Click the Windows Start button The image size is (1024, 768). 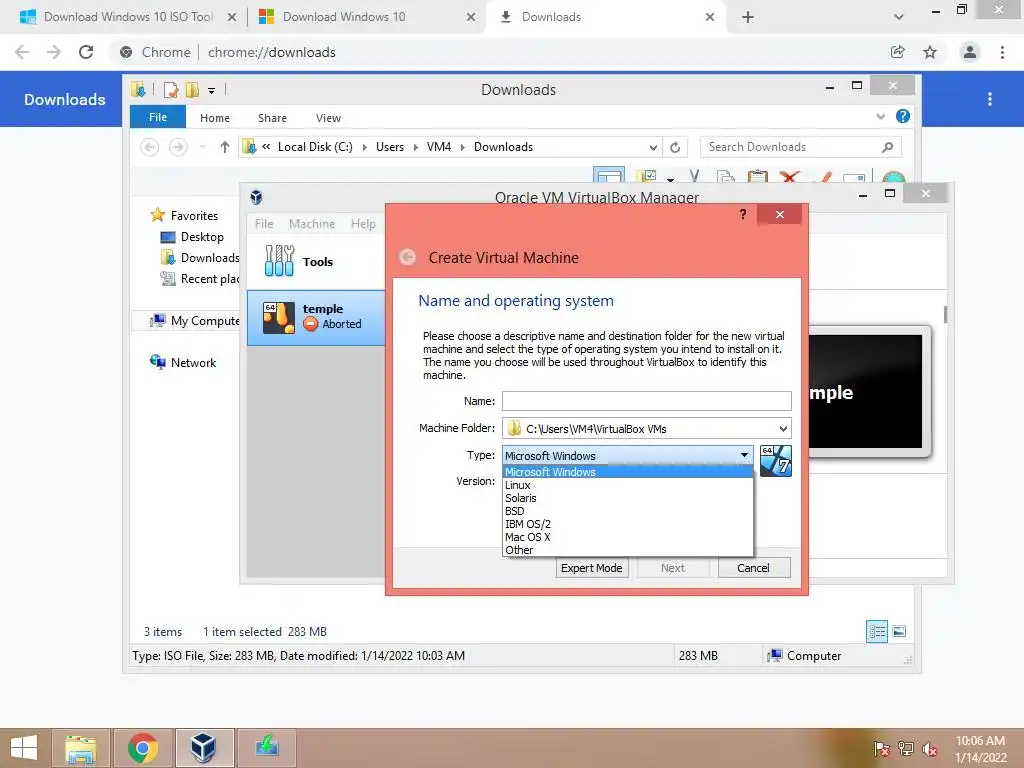[x=24, y=748]
